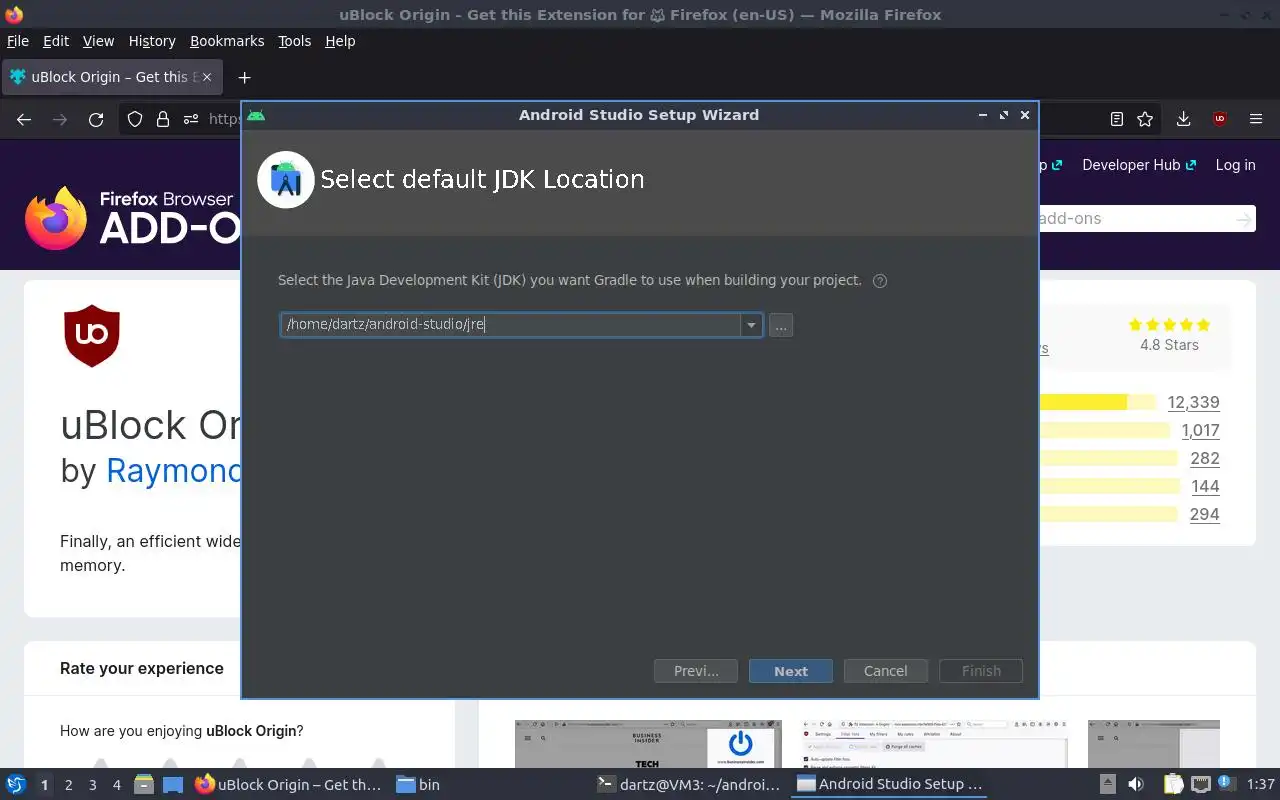
Task: Switch to workspace 4 in the taskbar
Action: click(117, 785)
